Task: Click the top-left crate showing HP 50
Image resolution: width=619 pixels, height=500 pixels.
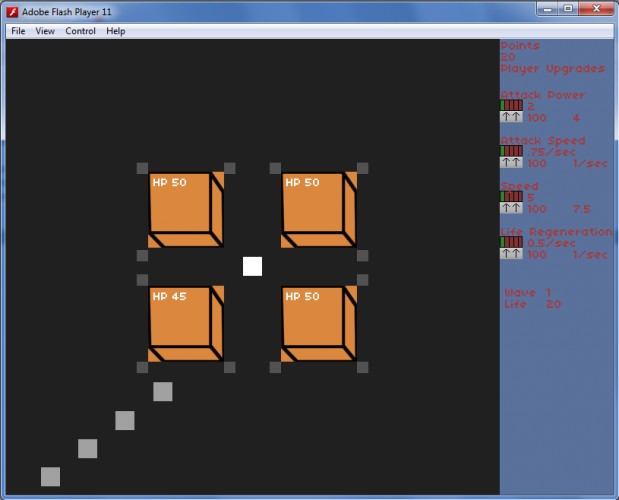Action: [x=186, y=210]
